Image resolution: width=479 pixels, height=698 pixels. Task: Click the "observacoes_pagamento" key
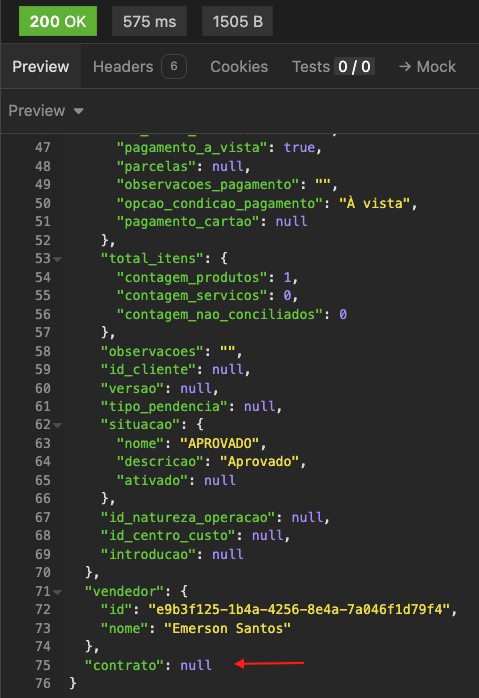point(207,184)
